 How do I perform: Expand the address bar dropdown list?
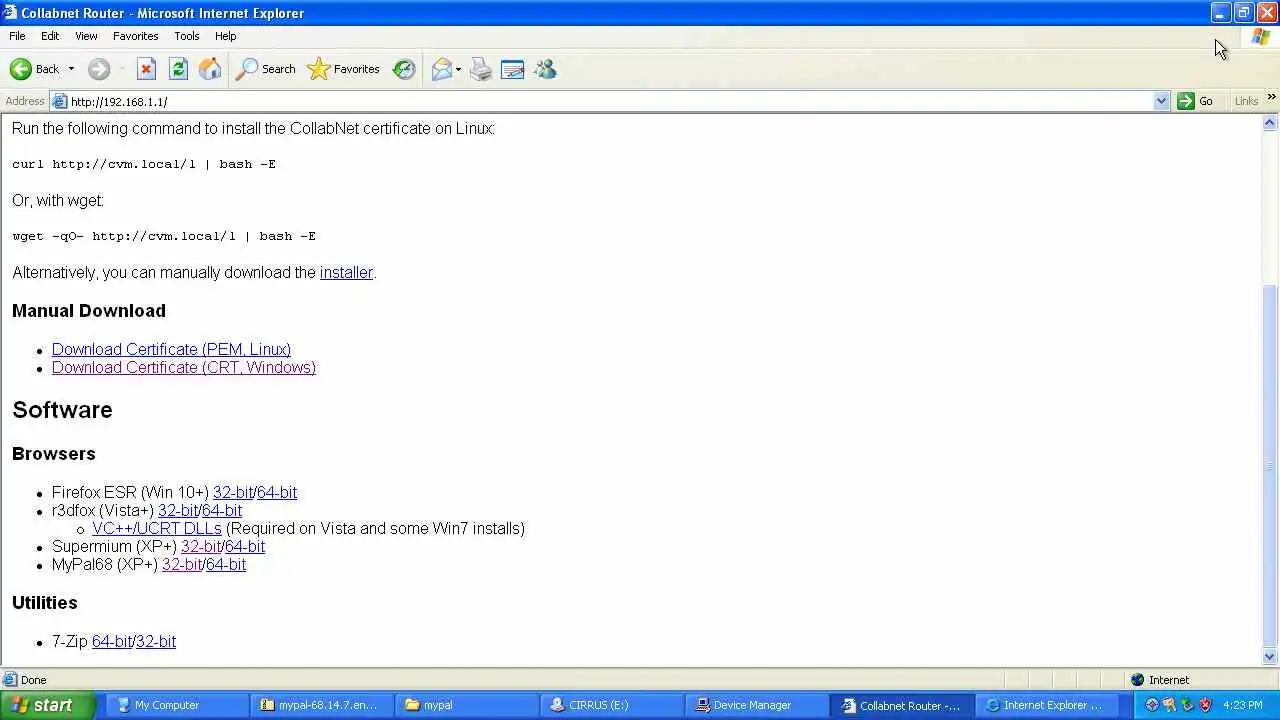[1161, 101]
